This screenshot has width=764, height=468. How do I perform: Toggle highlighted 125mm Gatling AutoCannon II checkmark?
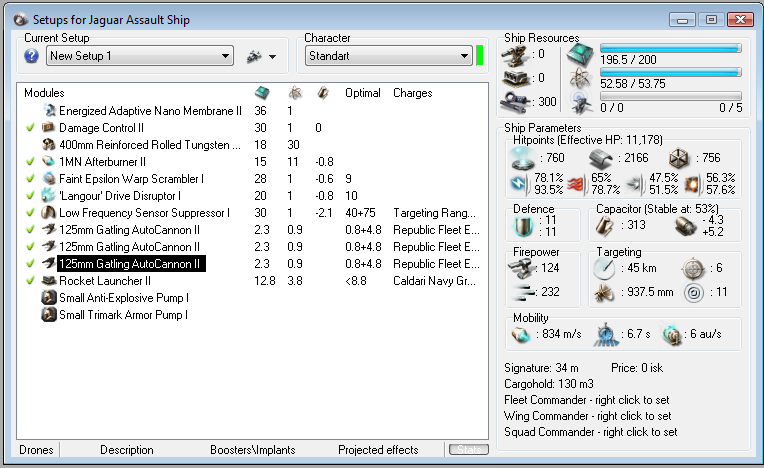click(30, 263)
